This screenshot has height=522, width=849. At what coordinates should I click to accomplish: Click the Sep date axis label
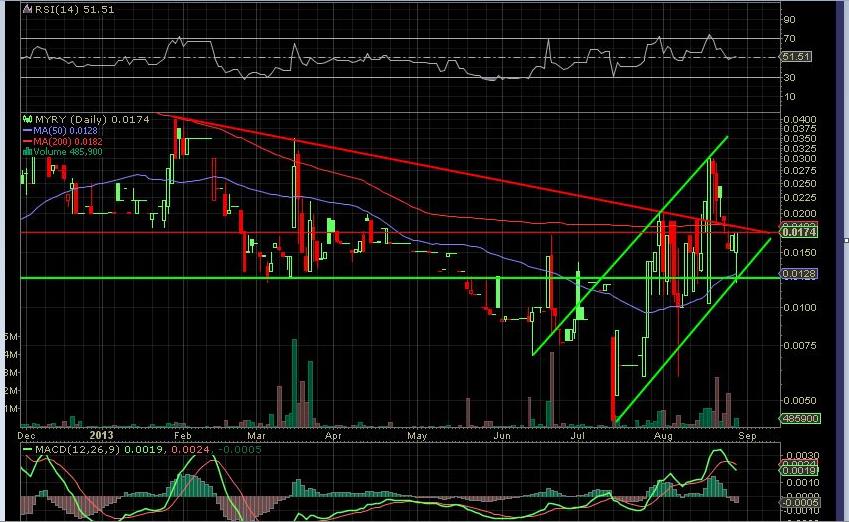click(x=747, y=436)
